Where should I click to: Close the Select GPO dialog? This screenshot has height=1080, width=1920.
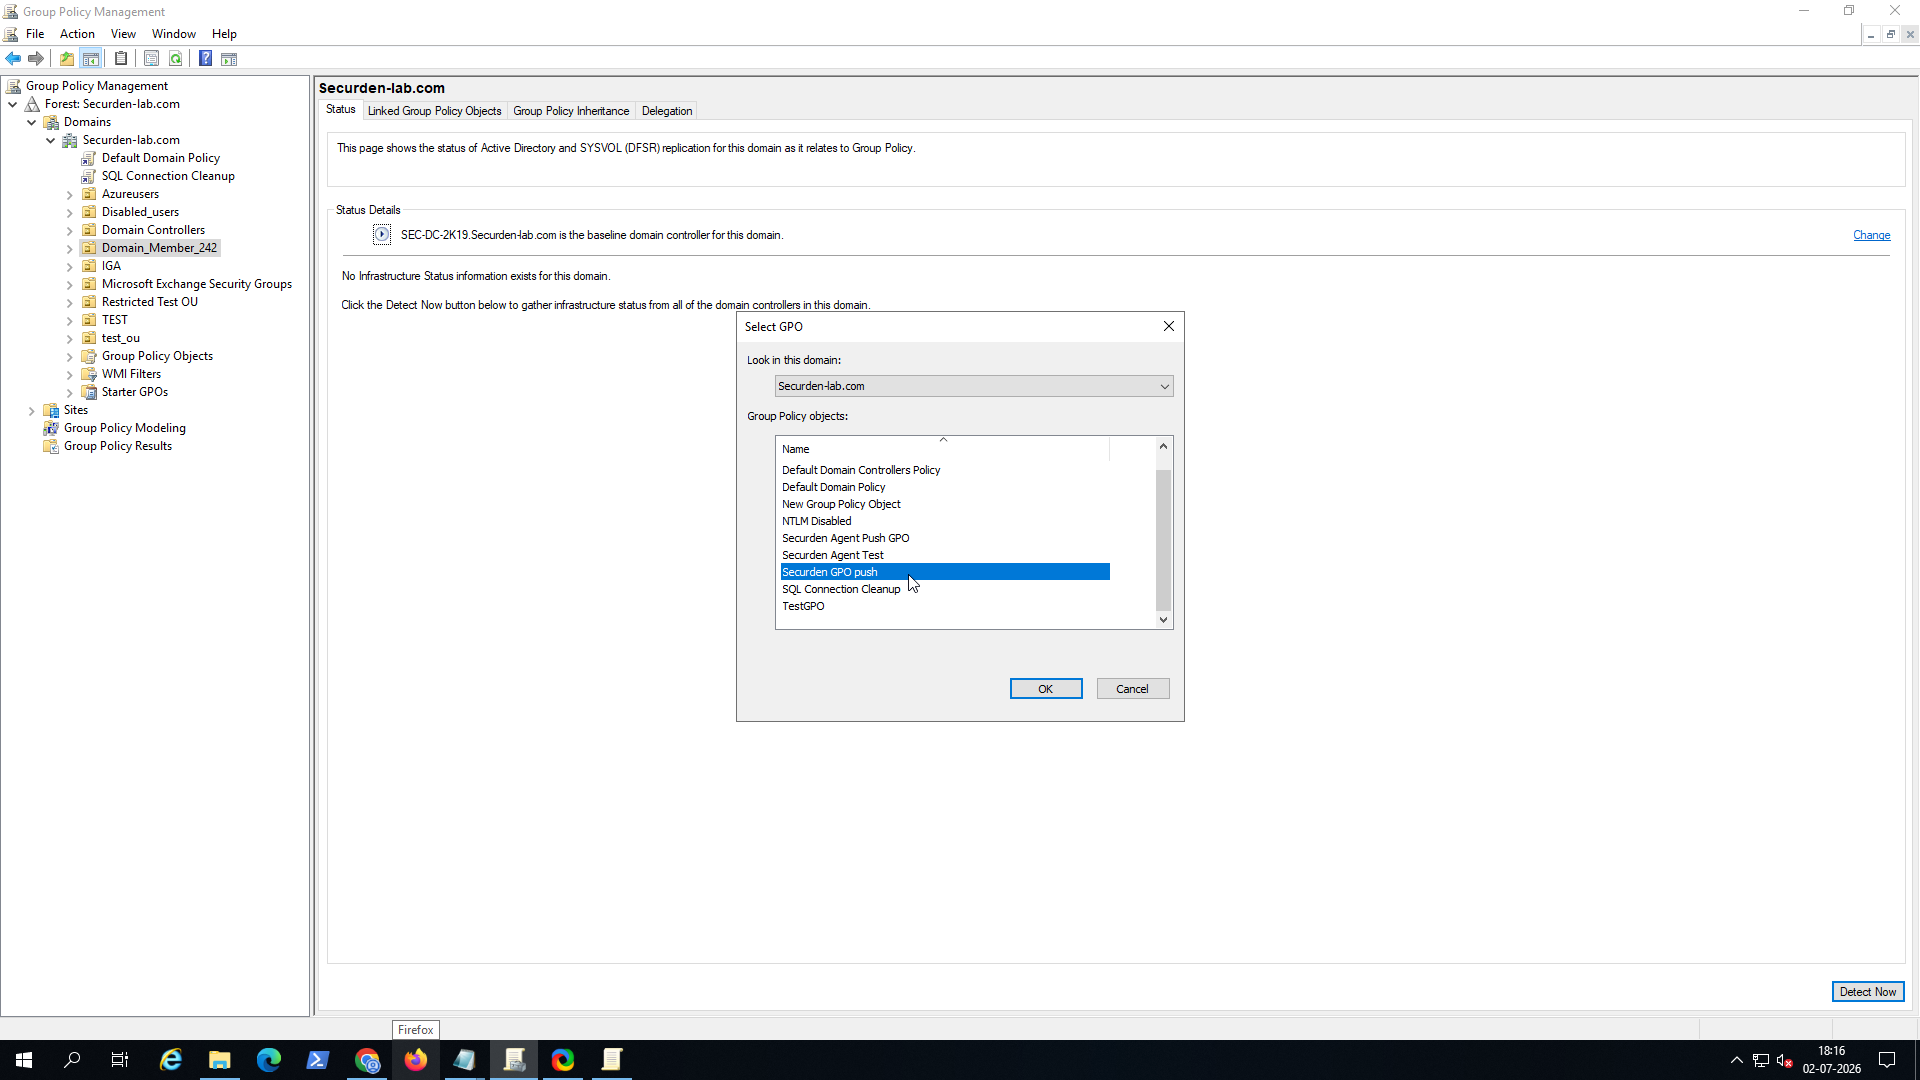point(1169,327)
